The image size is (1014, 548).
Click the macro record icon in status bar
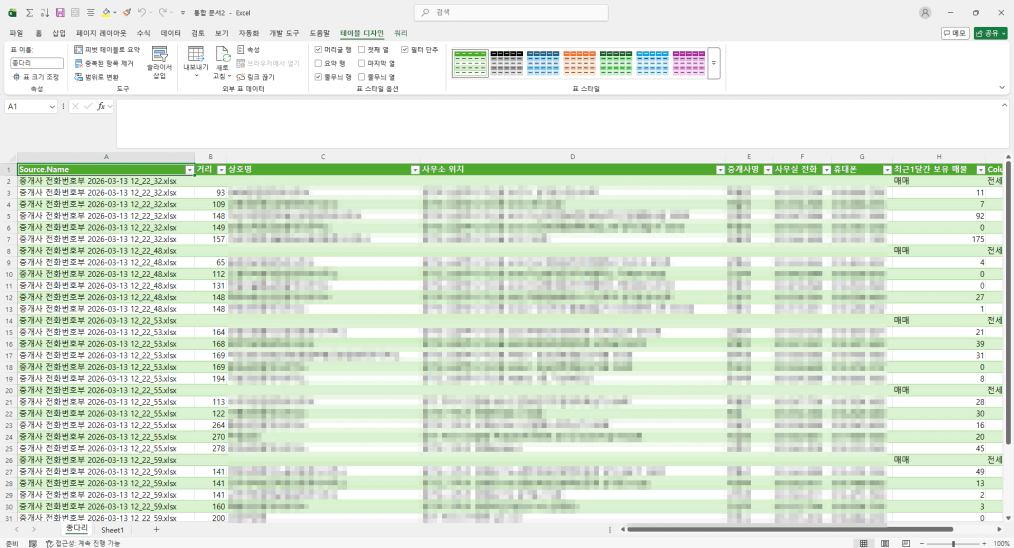click(33, 543)
